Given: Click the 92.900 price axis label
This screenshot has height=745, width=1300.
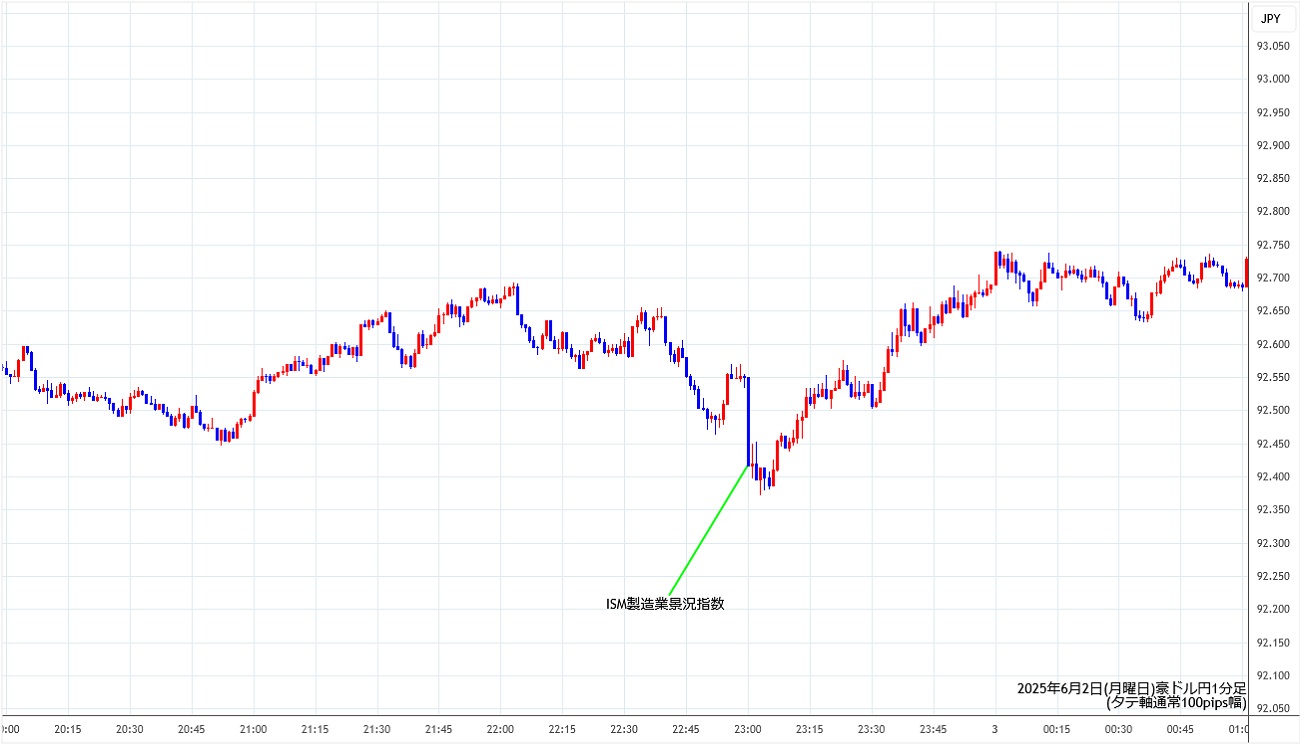Looking at the screenshot, I should (x=1274, y=145).
